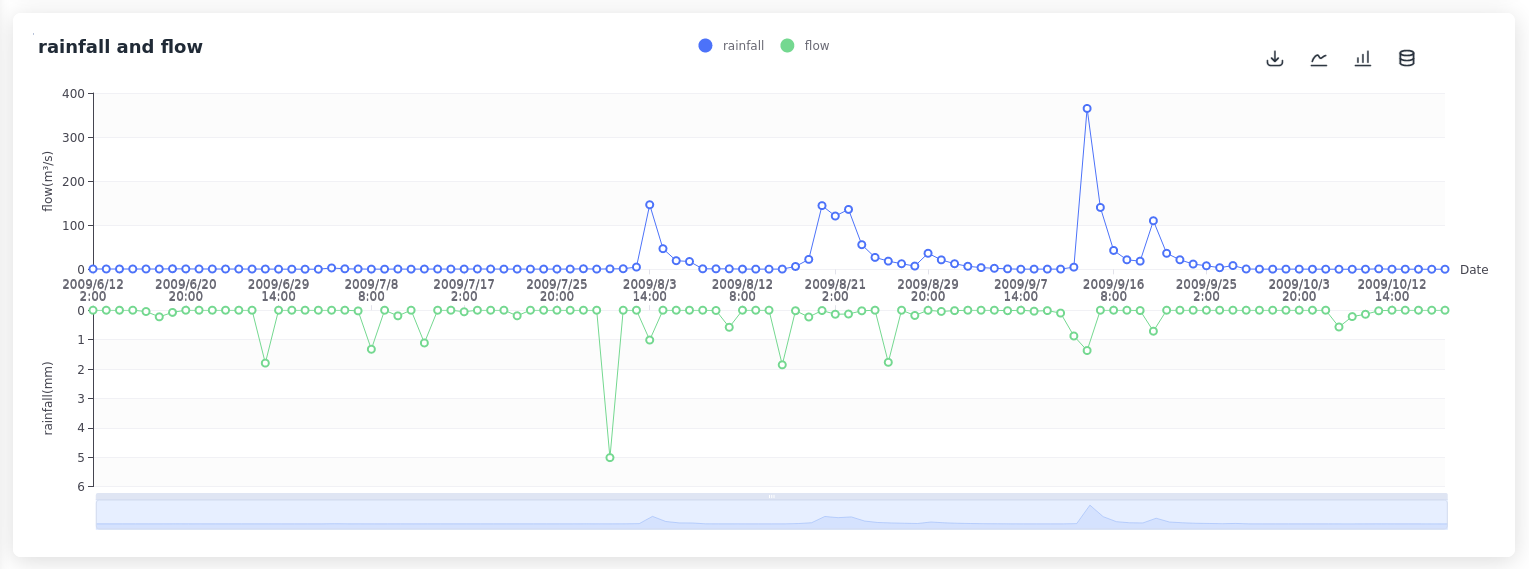Screen dimensions: 1529x569
Task: Click the highest blue peak data point
Action: [x=1087, y=109]
